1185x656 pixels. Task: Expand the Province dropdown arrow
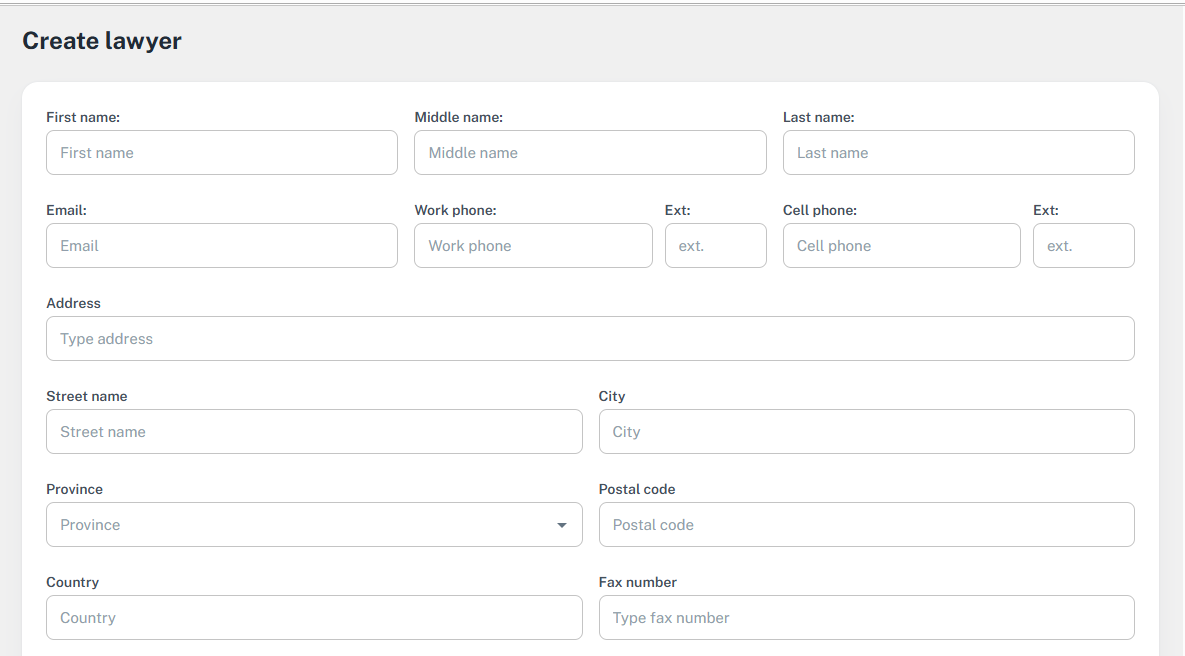(x=562, y=525)
